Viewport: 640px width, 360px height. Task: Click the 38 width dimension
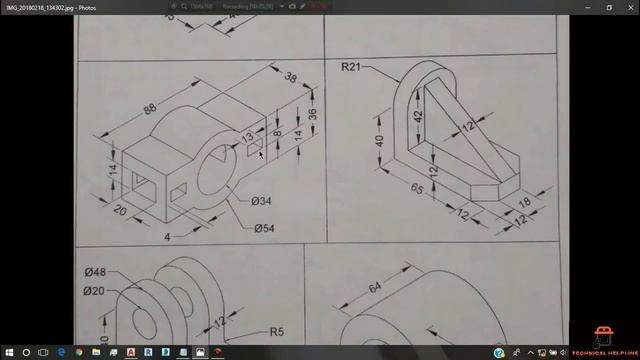click(x=290, y=77)
